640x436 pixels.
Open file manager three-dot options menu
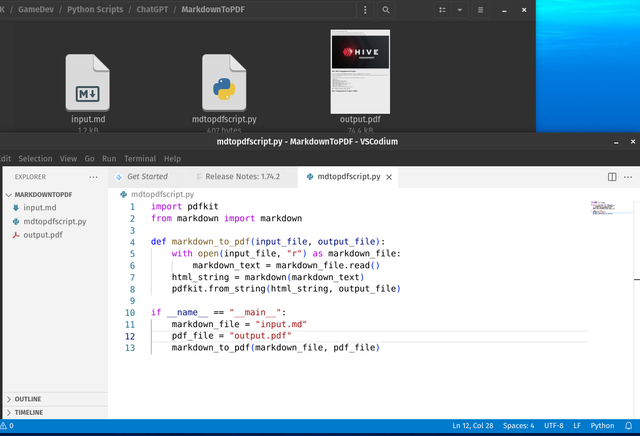[x=364, y=10]
